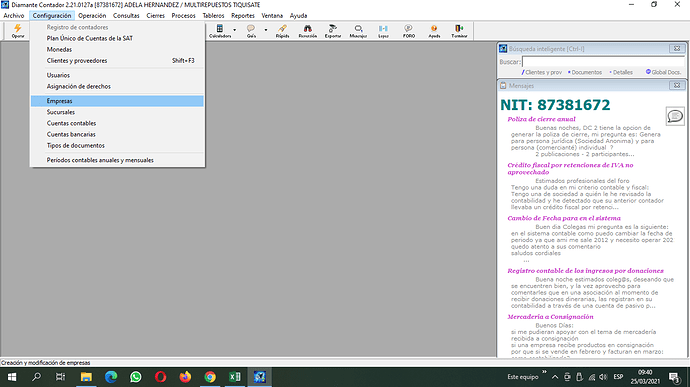Select the Global Docs. search option
This screenshot has height=387, width=690.
[x=664, y=72]
